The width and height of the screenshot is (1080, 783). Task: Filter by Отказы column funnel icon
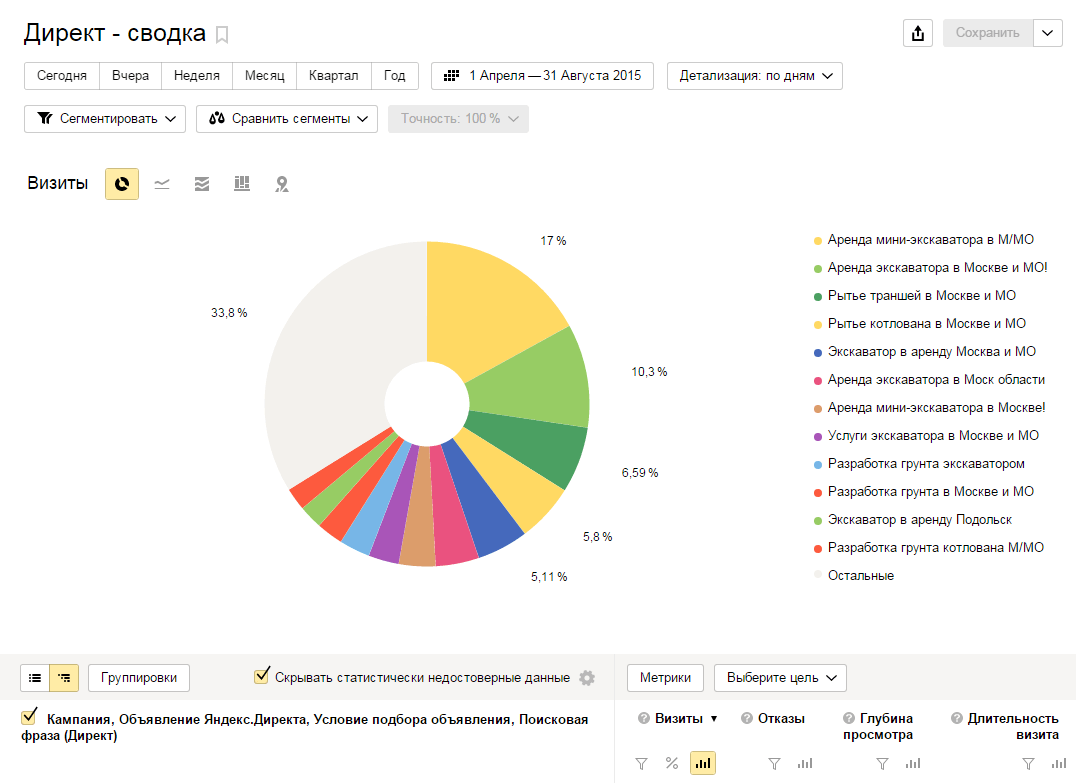pos(774,763)
